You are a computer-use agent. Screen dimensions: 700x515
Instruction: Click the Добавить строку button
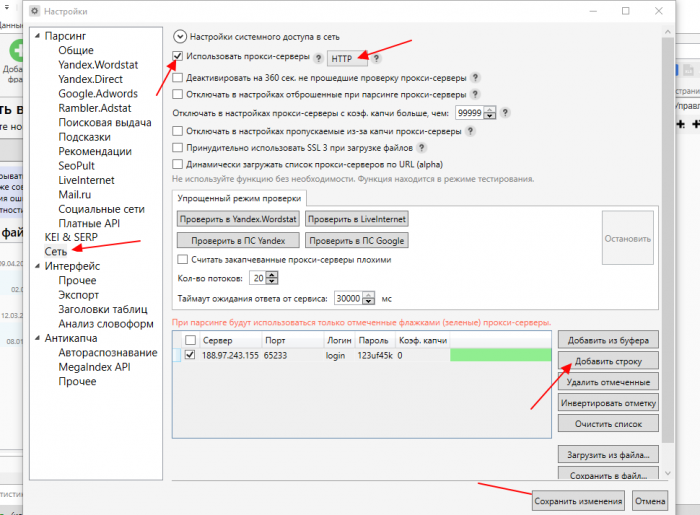608,361
